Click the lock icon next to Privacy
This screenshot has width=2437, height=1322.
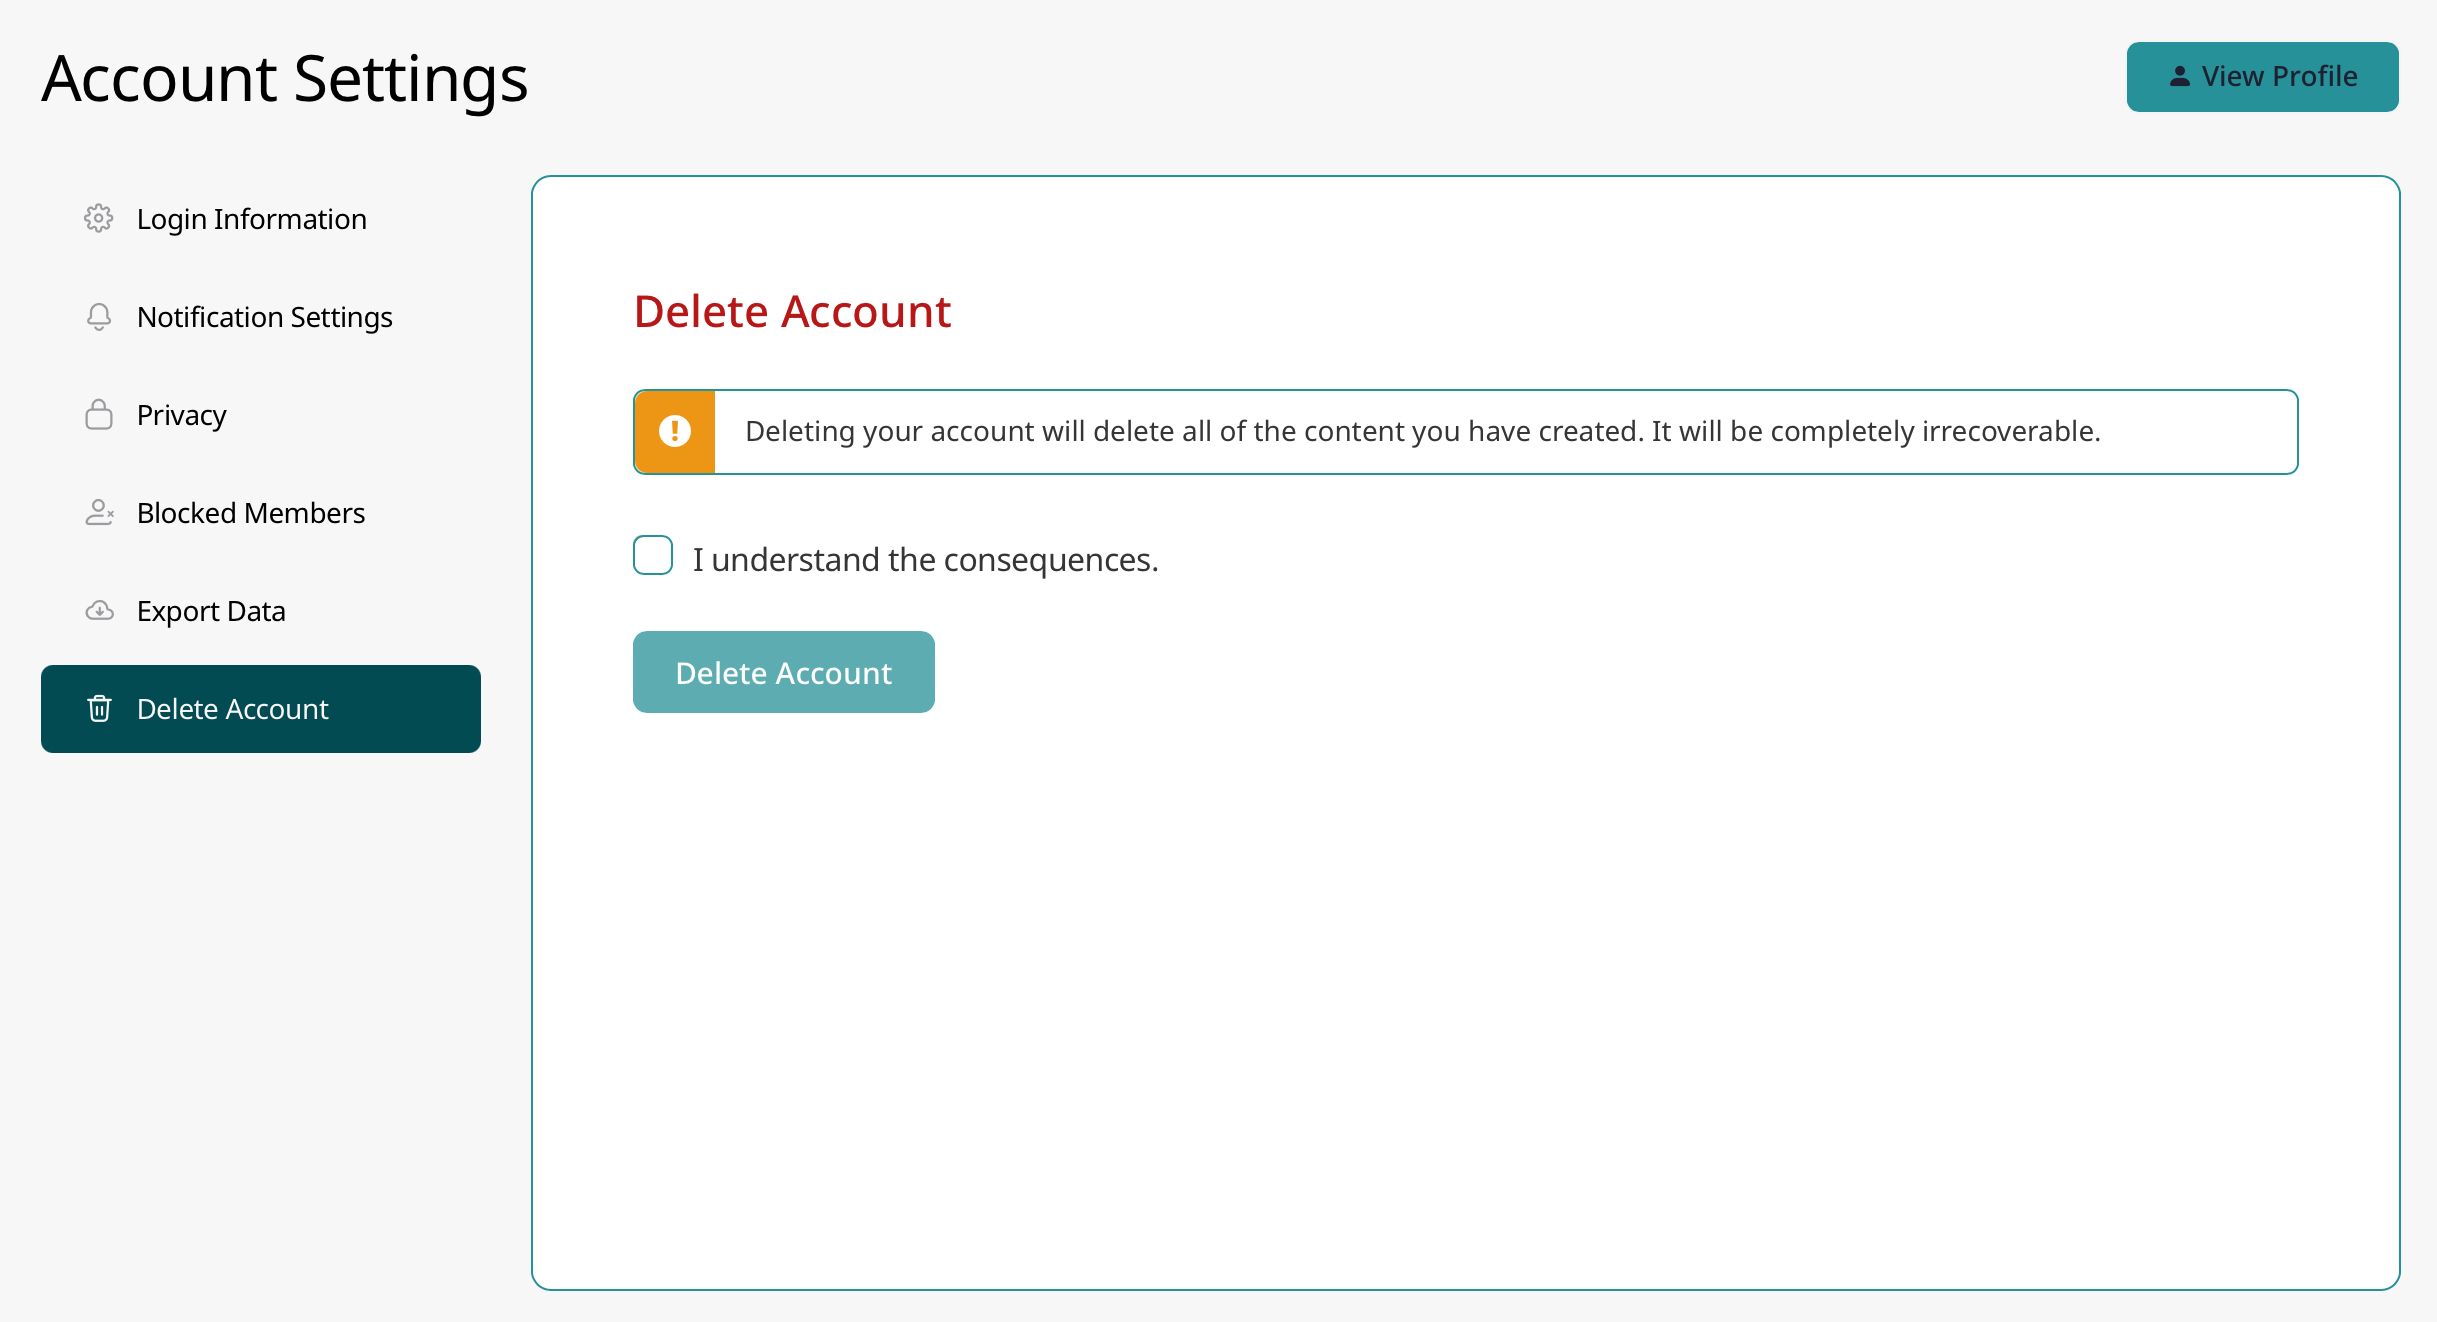98,414
